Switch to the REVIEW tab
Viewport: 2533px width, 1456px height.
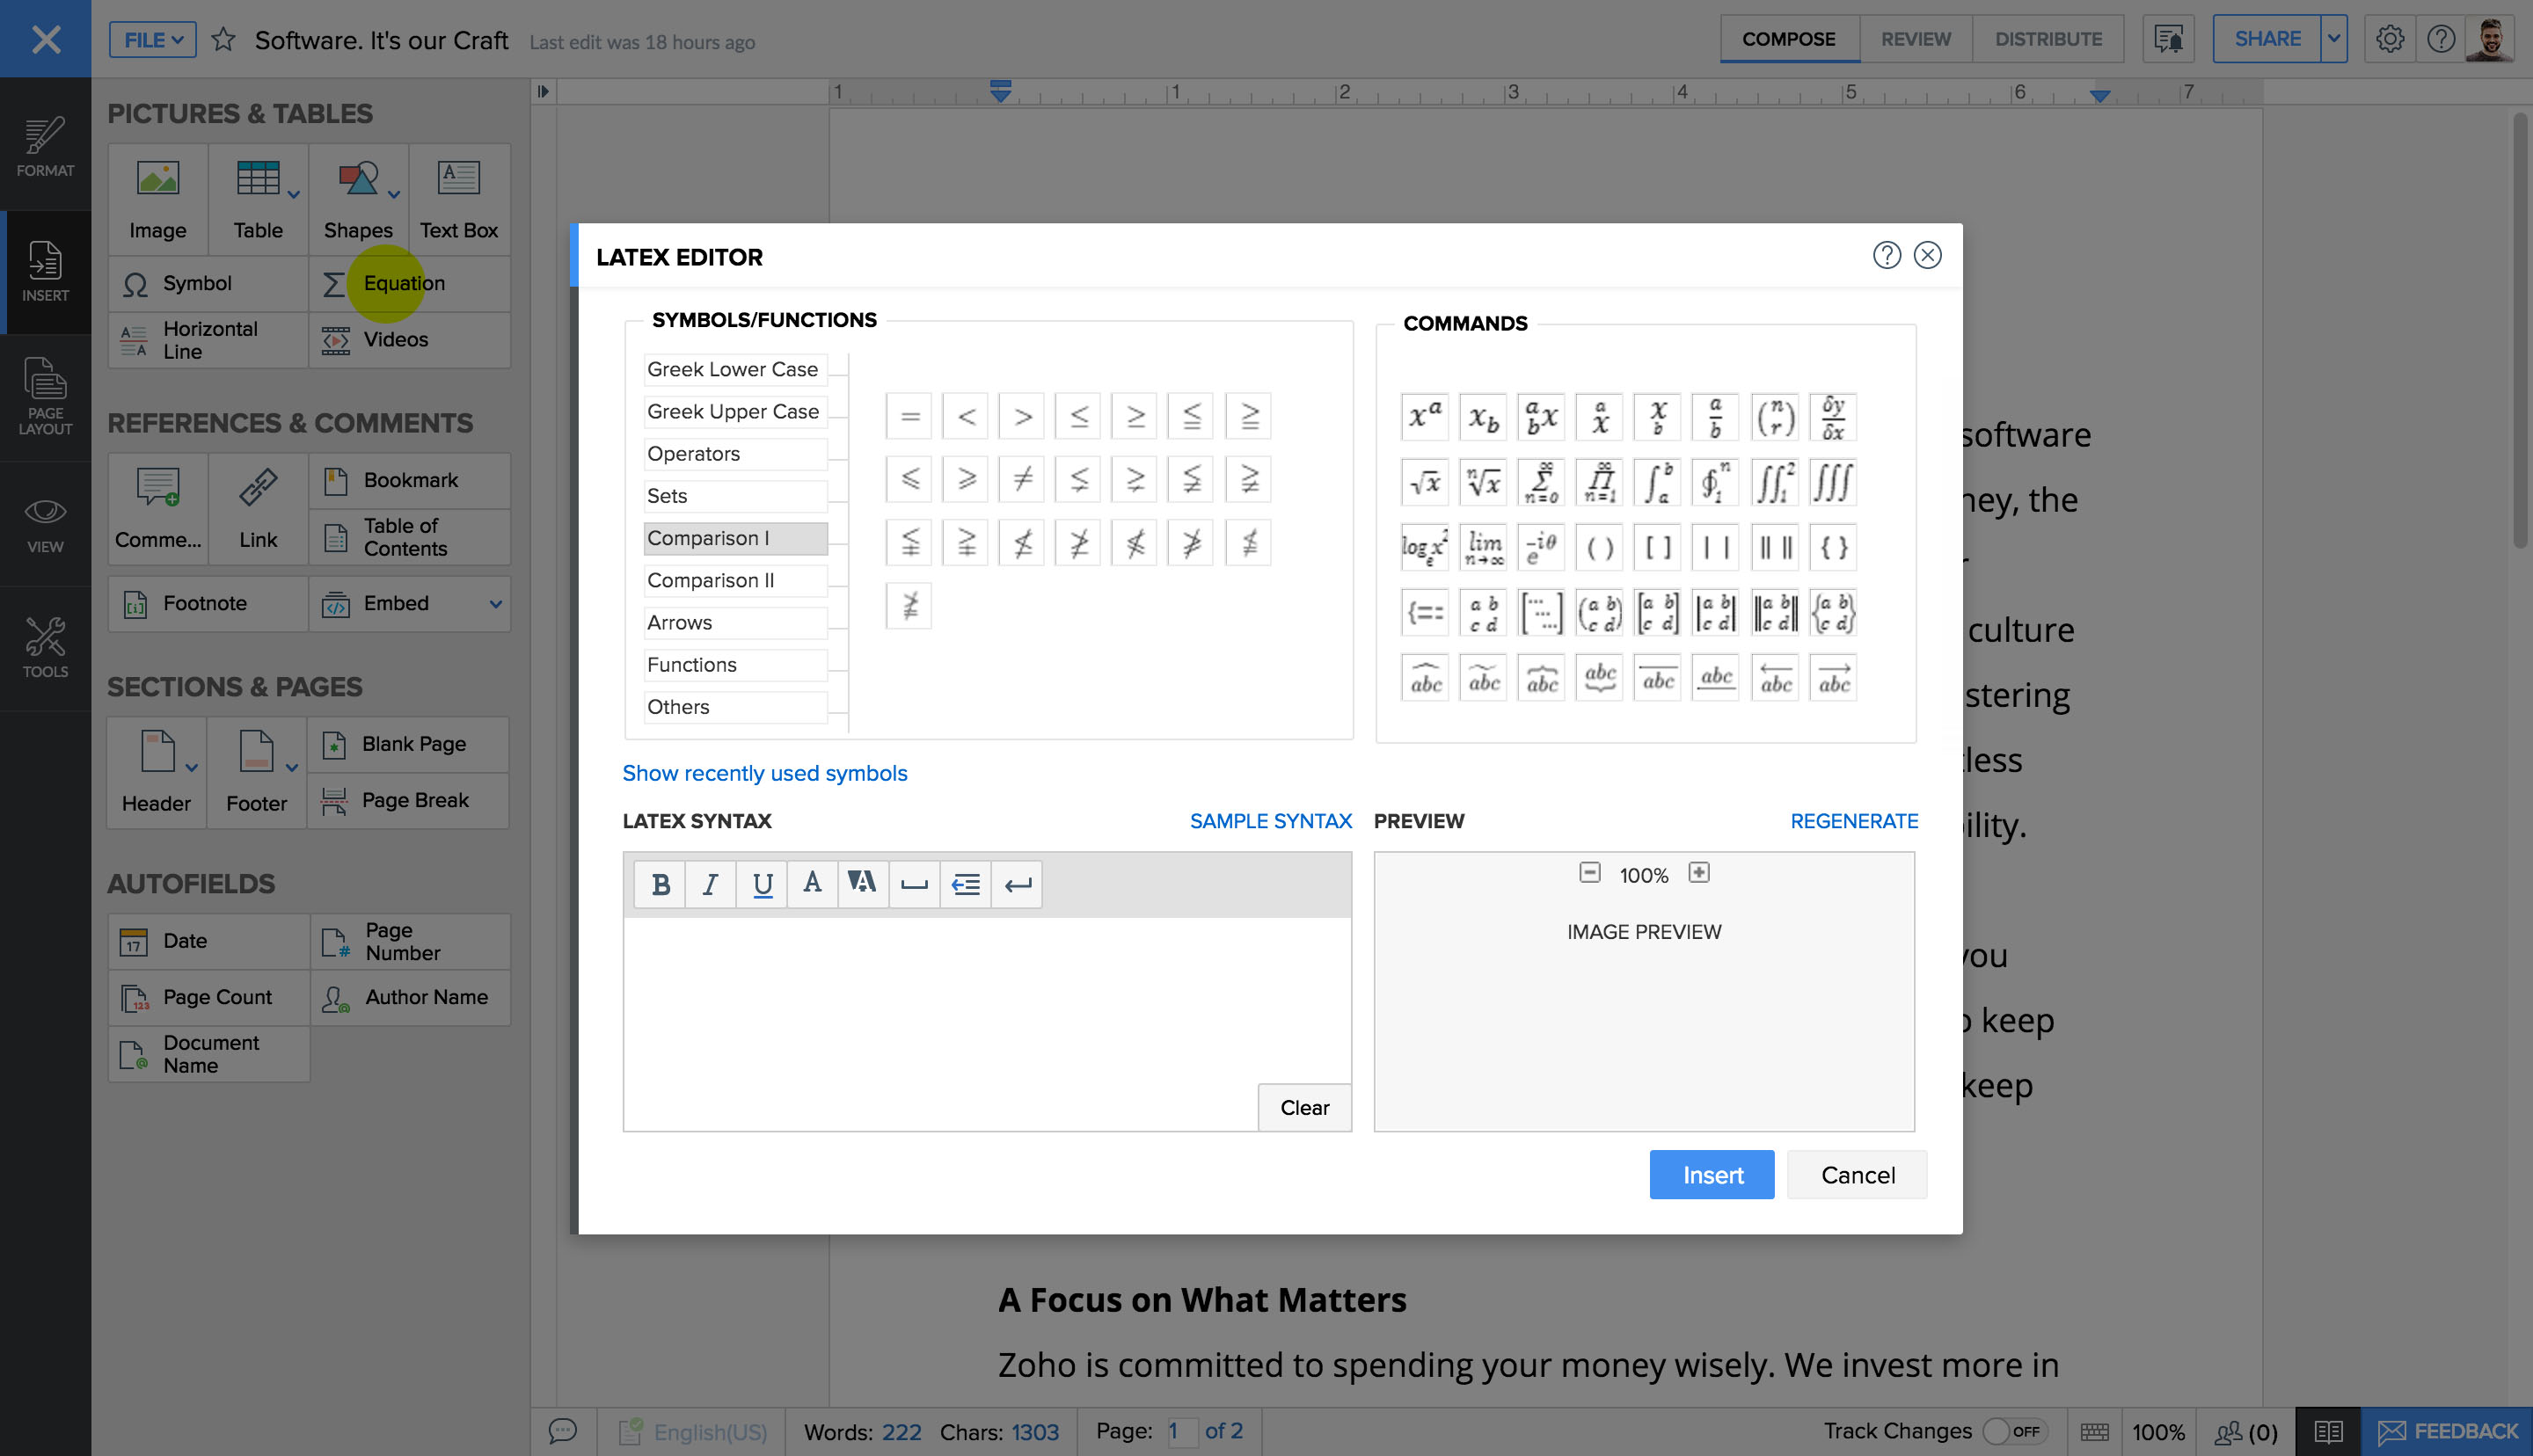pos(1914,38)
